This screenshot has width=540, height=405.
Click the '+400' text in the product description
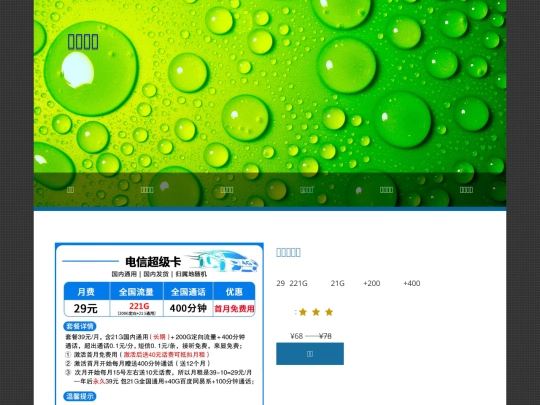412,283
